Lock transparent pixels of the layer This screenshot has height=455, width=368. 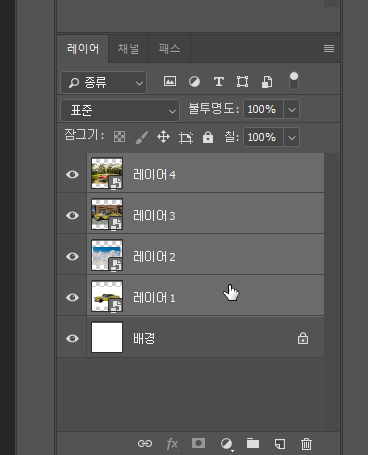119,137
